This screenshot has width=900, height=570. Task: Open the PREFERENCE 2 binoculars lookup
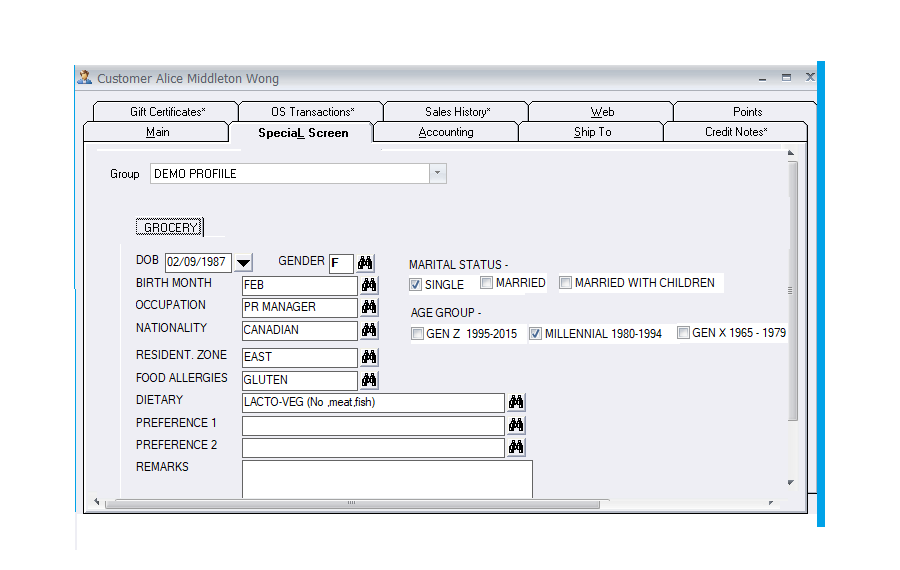(x=516, y=447)
